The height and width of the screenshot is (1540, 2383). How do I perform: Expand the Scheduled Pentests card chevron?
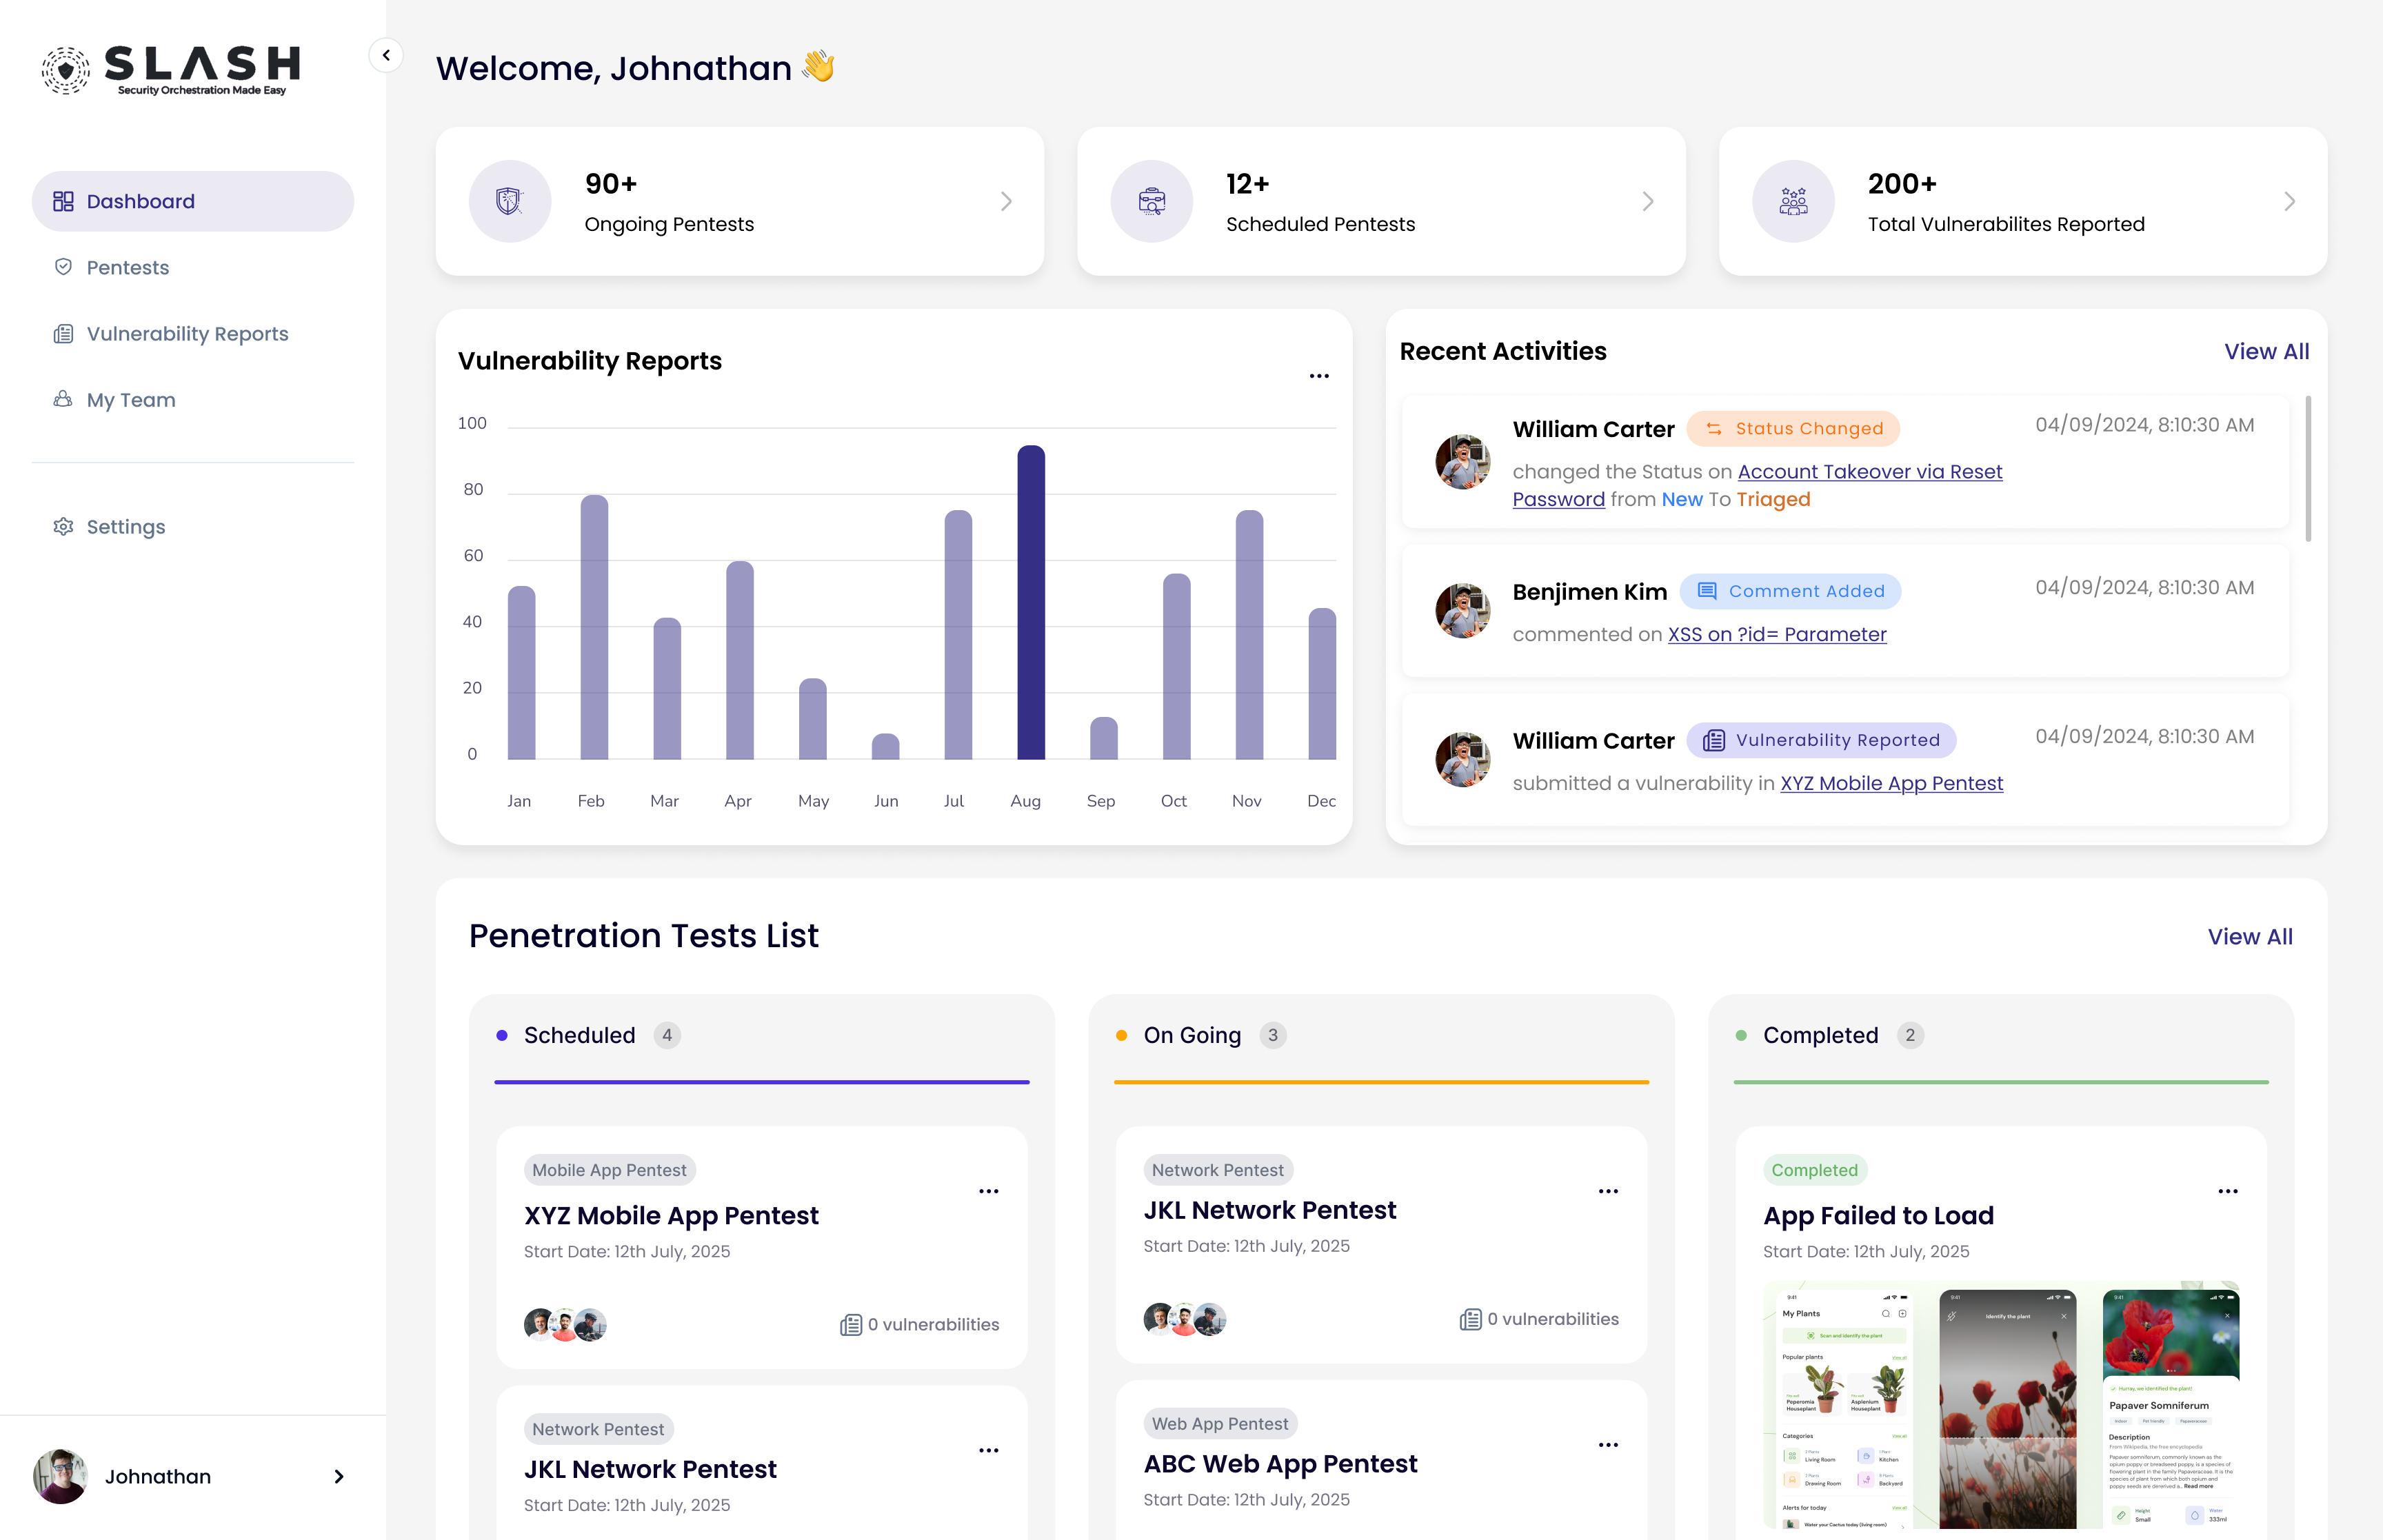(1648, 201)
